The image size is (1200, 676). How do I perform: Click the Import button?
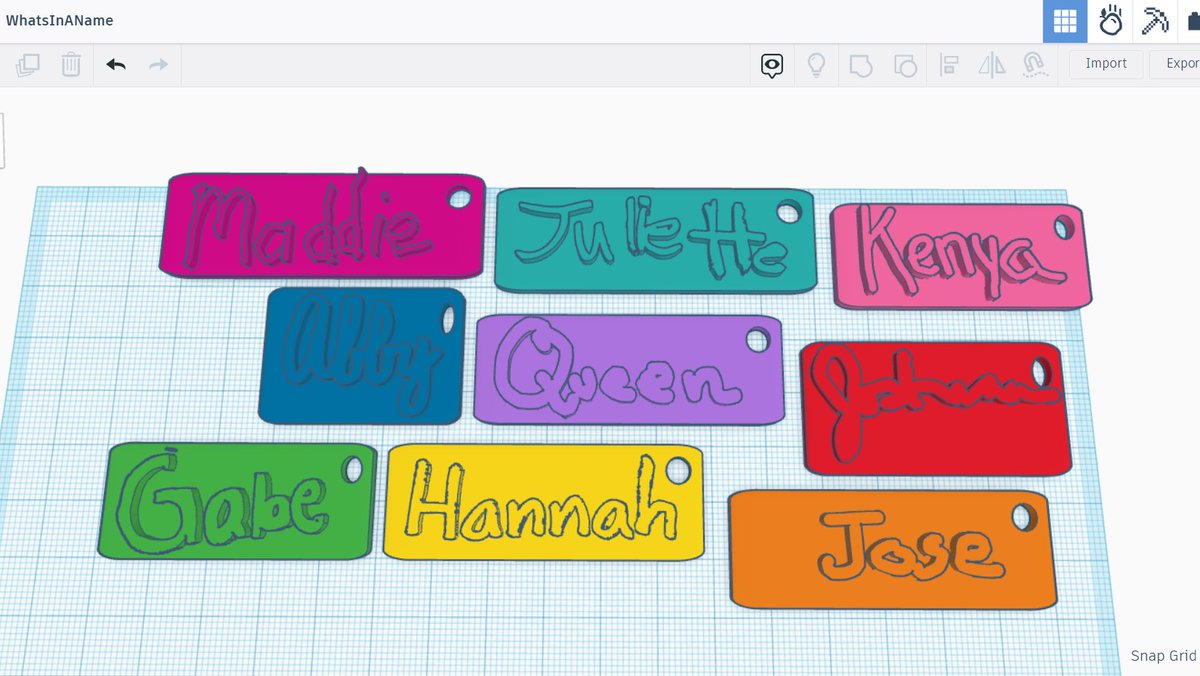[x=1105, y=63]
